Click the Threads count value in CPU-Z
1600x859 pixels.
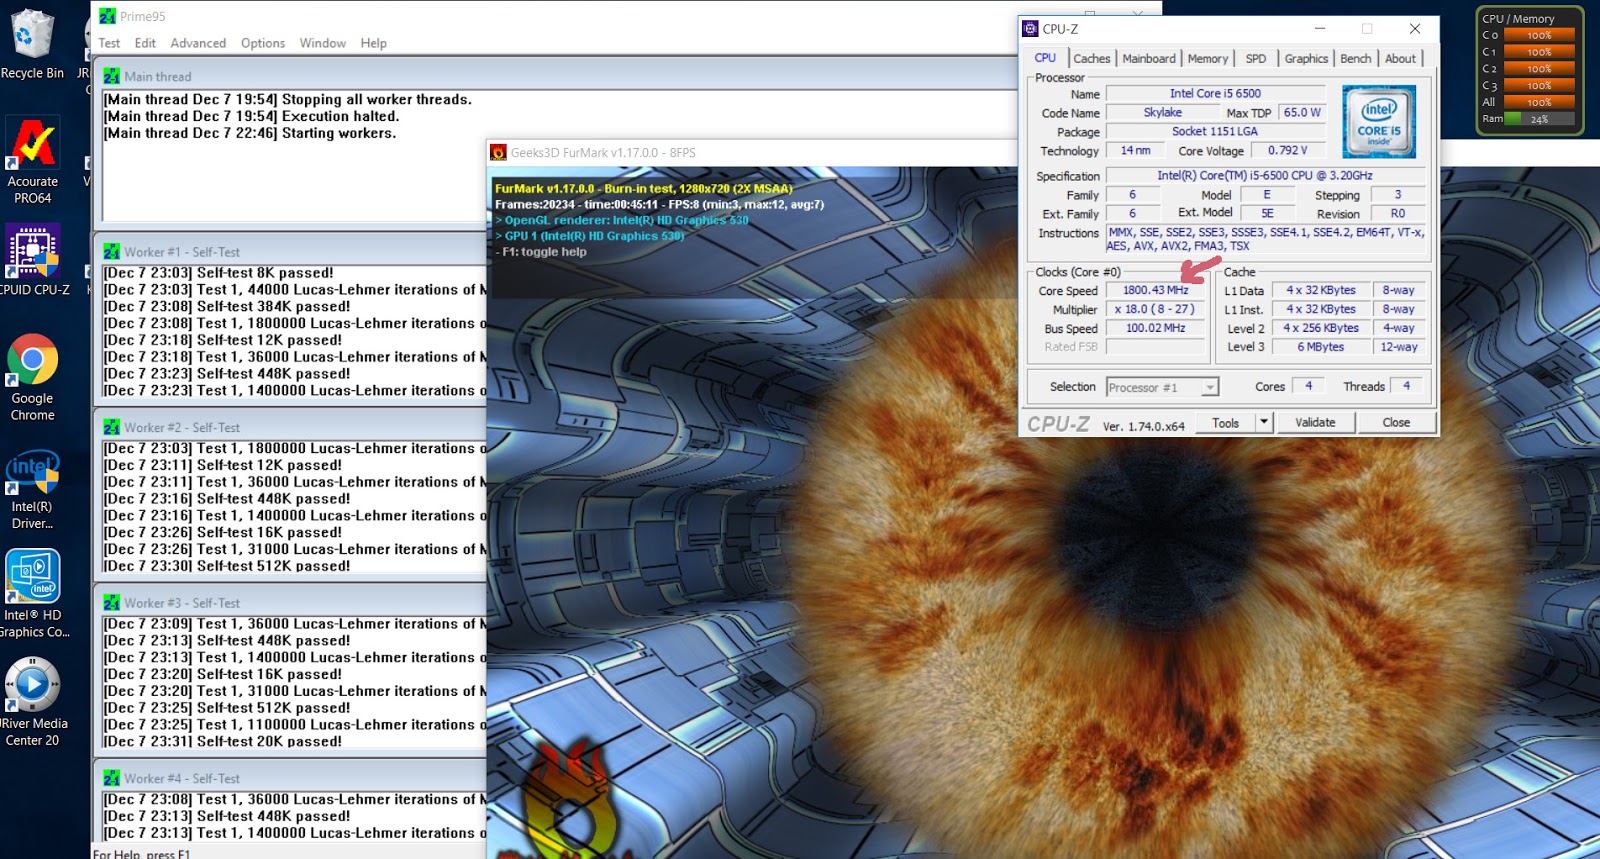1406,386
